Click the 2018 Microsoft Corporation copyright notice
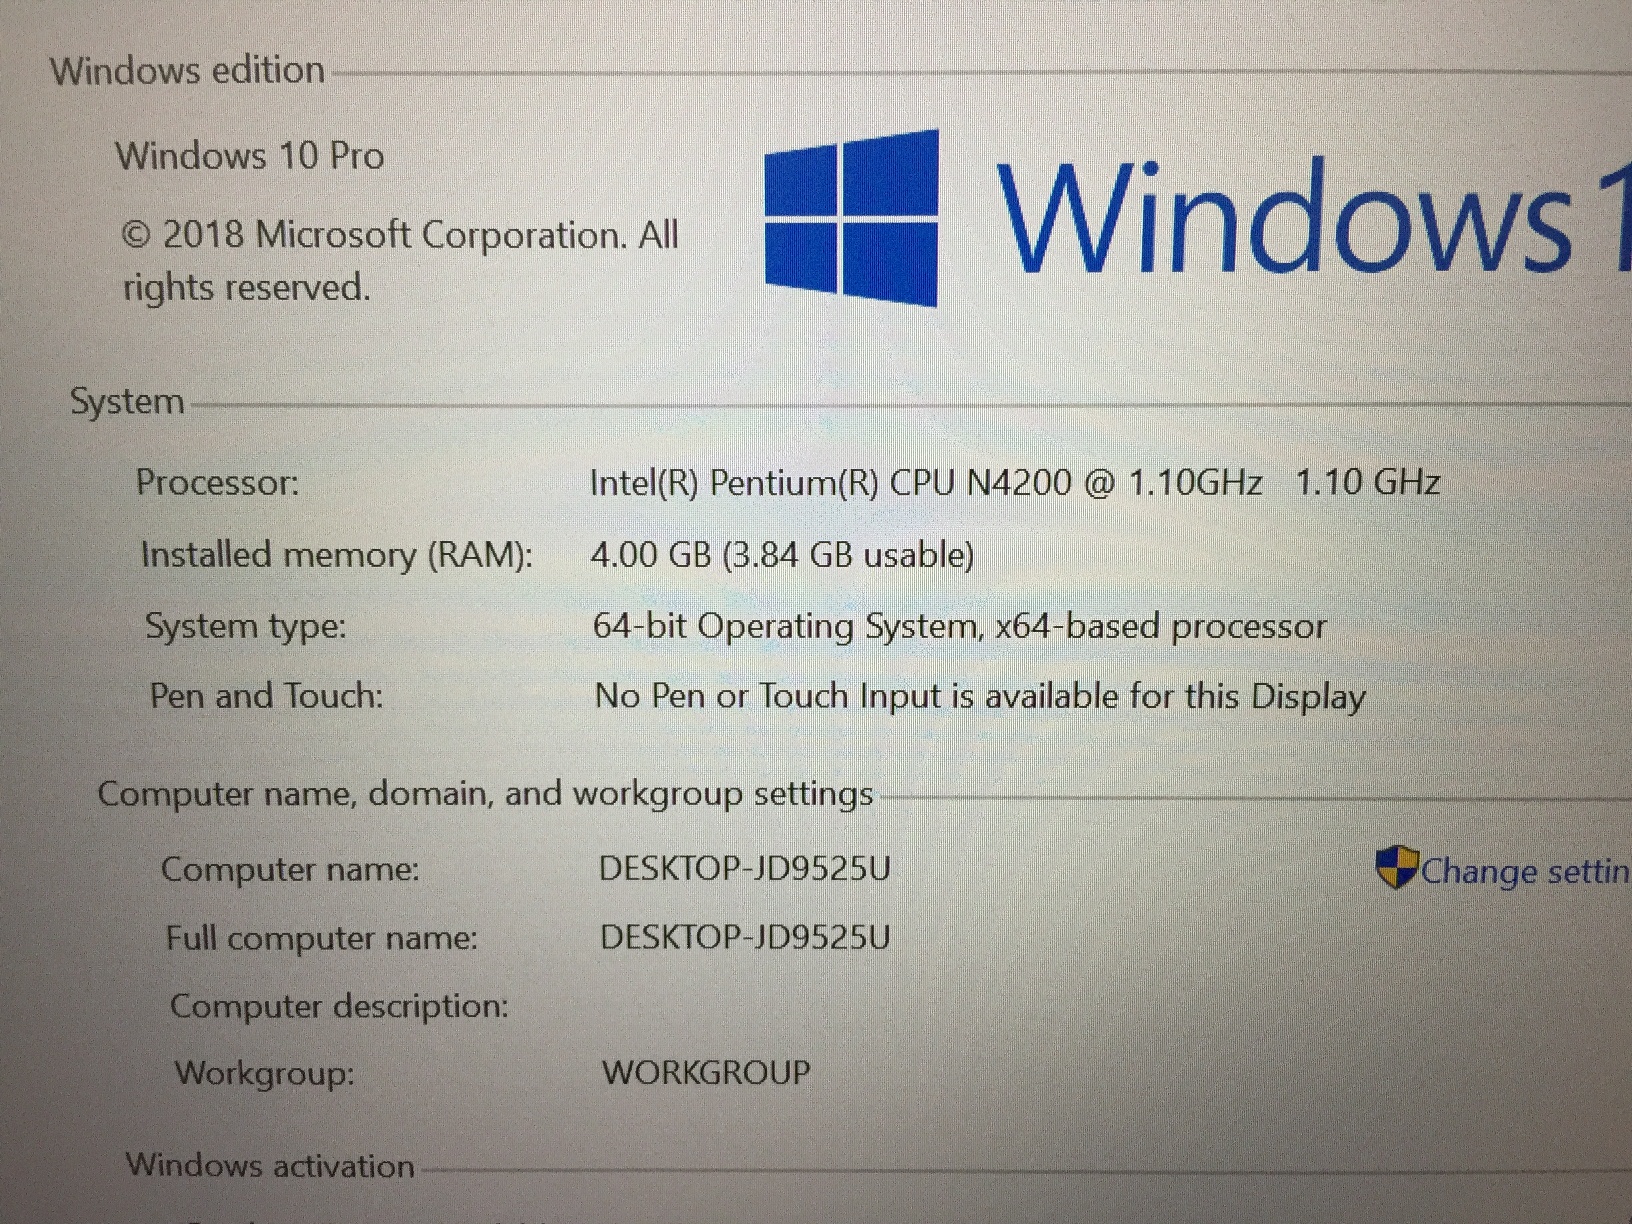 [x=400, y=261]
